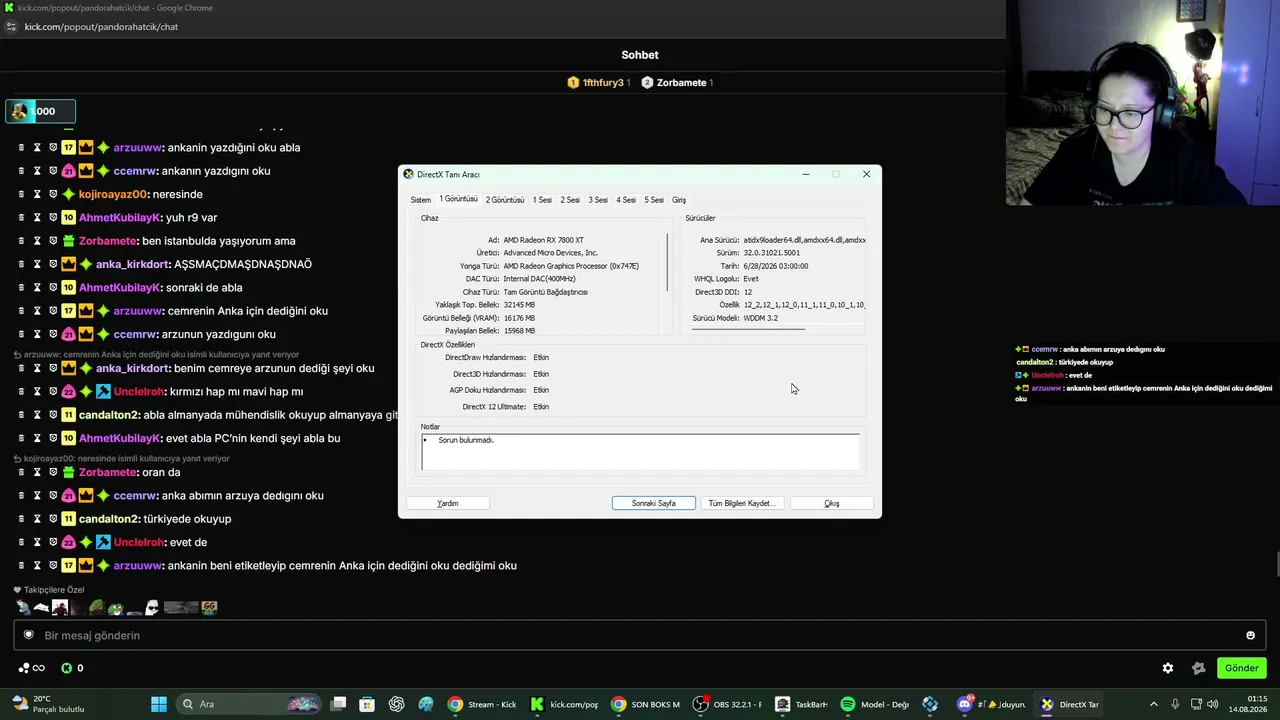1280x720 pixels.
Task: Click username 1fthfury3 in top gifters
Action: coord(603,83)
